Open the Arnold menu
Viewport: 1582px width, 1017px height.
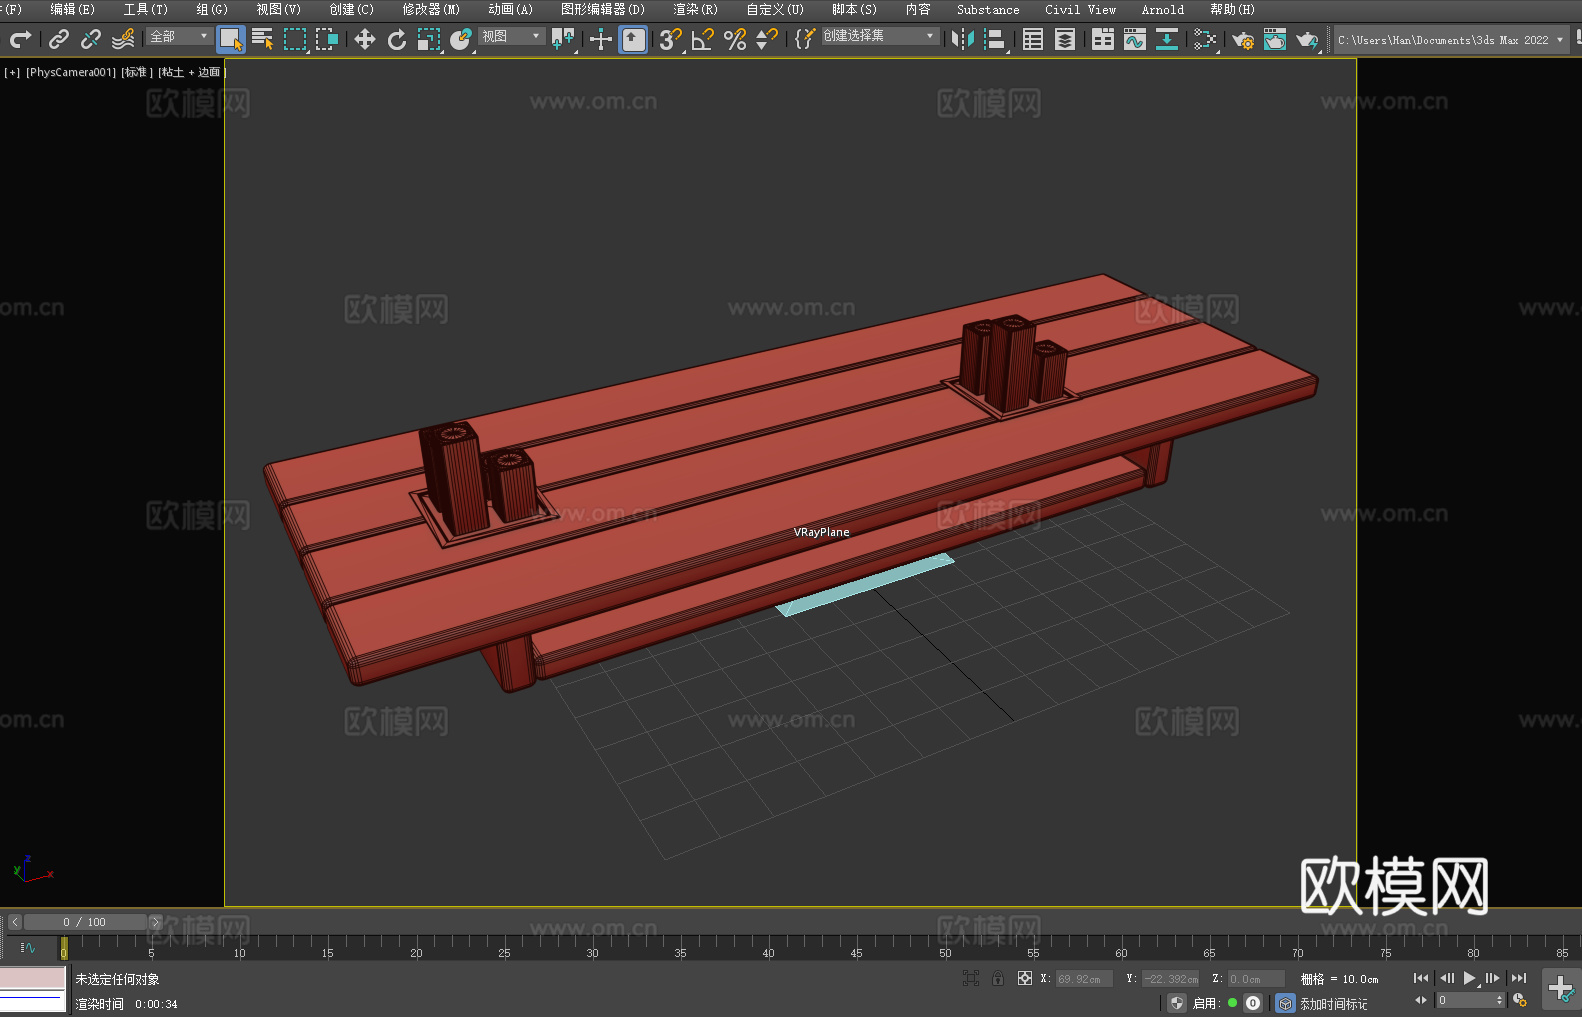click(1163, 9)
